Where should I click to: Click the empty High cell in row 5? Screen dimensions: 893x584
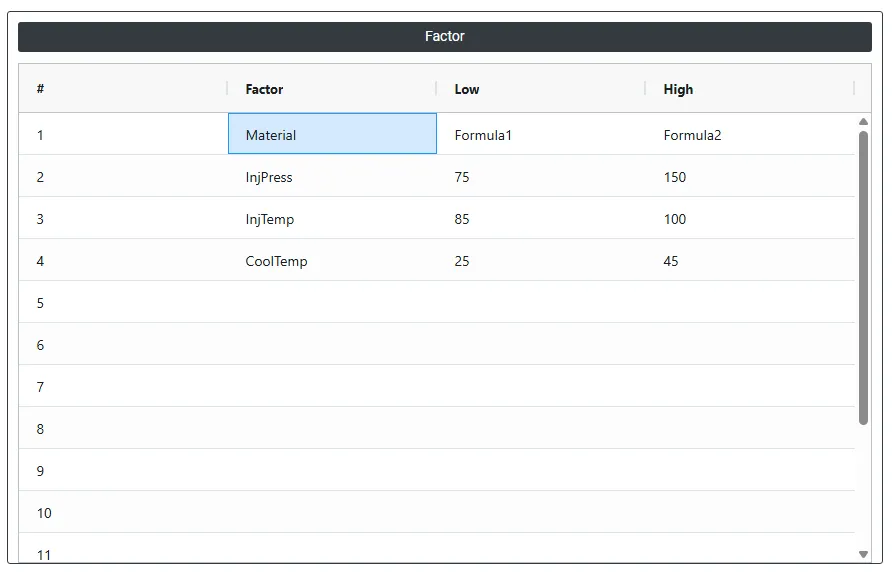pyautogui.click(x=750, y=302)
